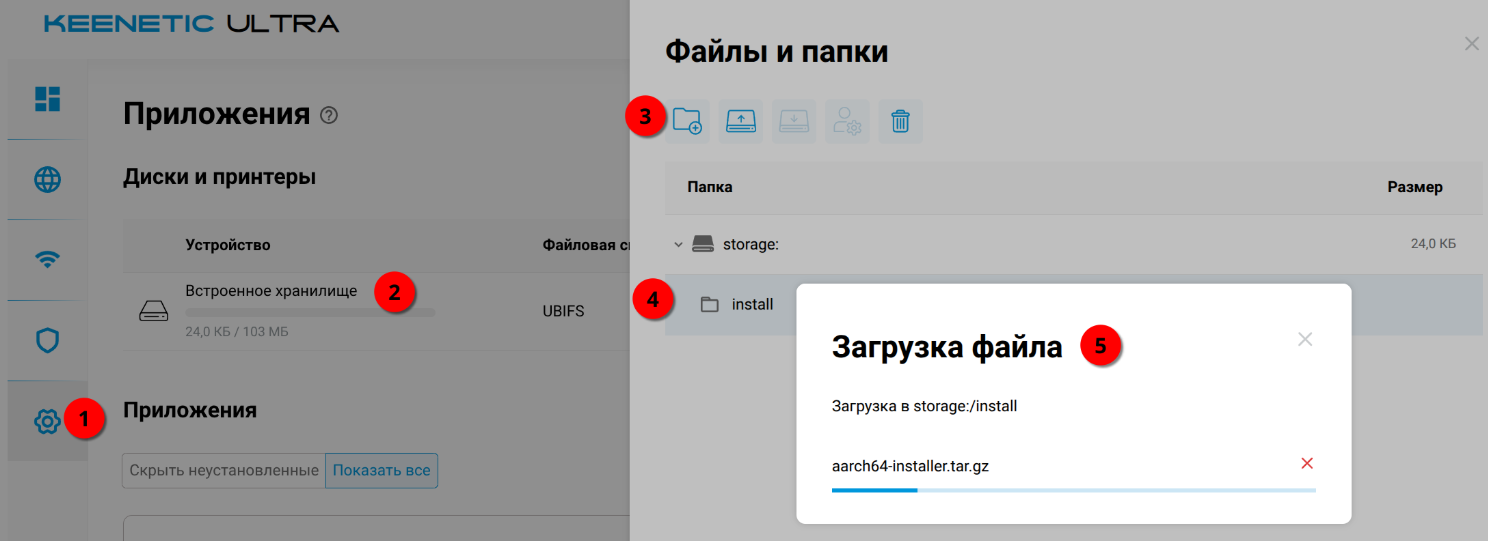Viewport: 1488px width, 541px height.
Task: Open the Wi-Fi network sidebar section
Action: (x=47, y=259)
